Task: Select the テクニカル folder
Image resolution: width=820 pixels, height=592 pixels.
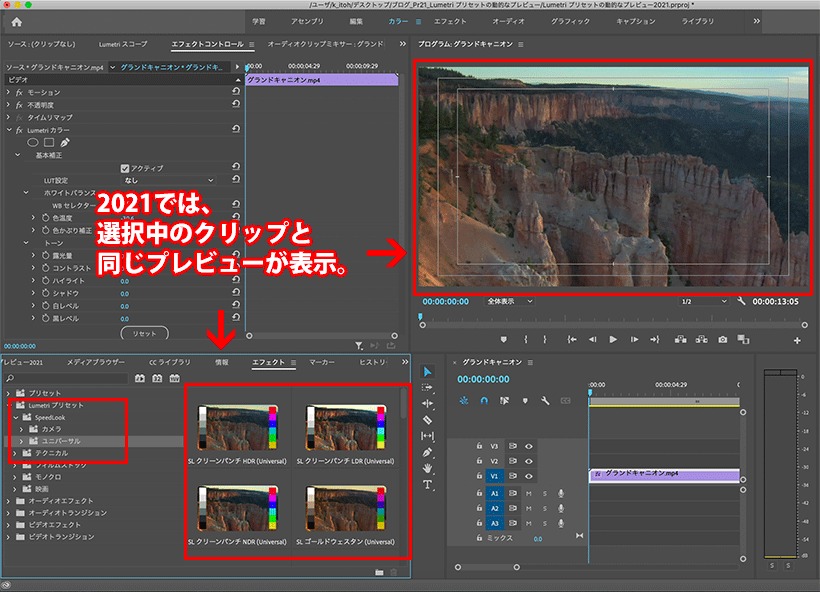Action: pos(51,453)
